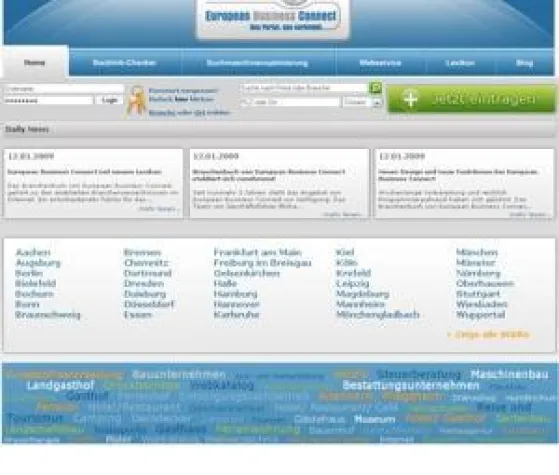The image size is (559, 475).
Task: Select city Bielefeld
Action: (x=36, y=284)
